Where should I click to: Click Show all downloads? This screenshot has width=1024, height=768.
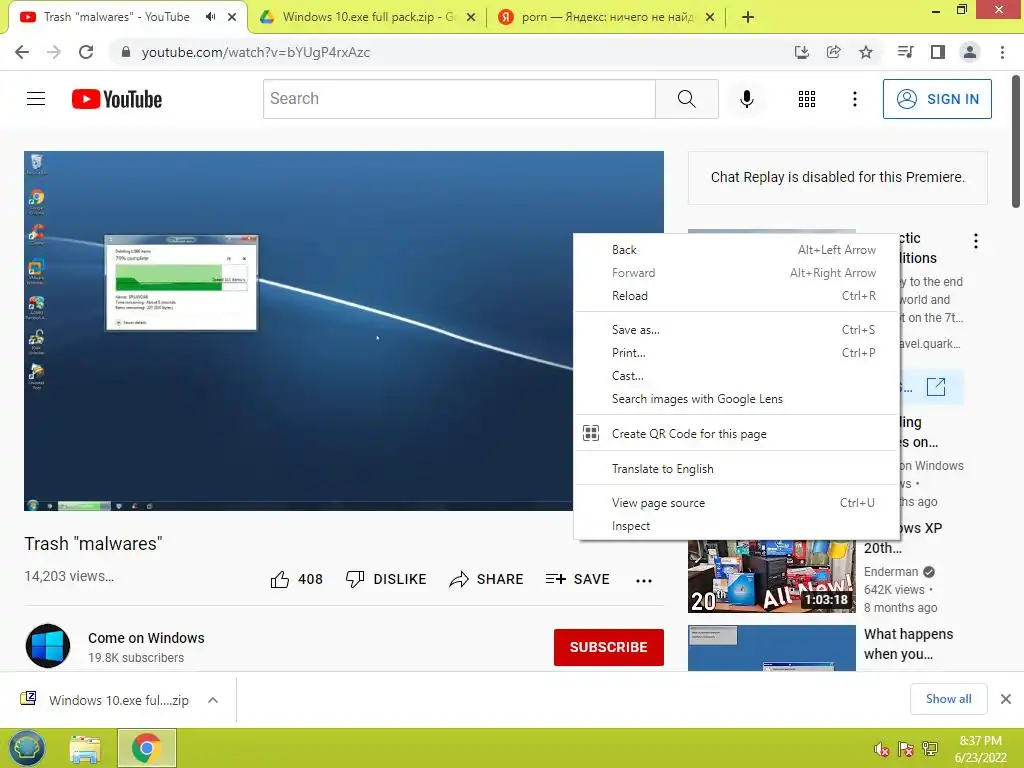[x=948, y=699]
